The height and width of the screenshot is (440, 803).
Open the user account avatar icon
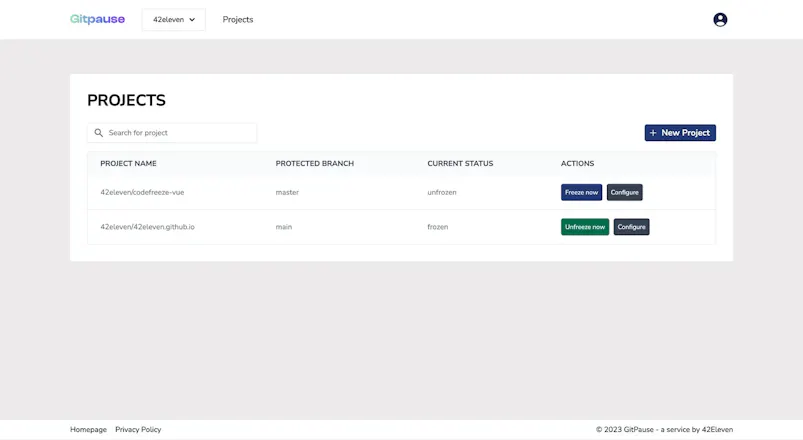[x=720, y=19]
